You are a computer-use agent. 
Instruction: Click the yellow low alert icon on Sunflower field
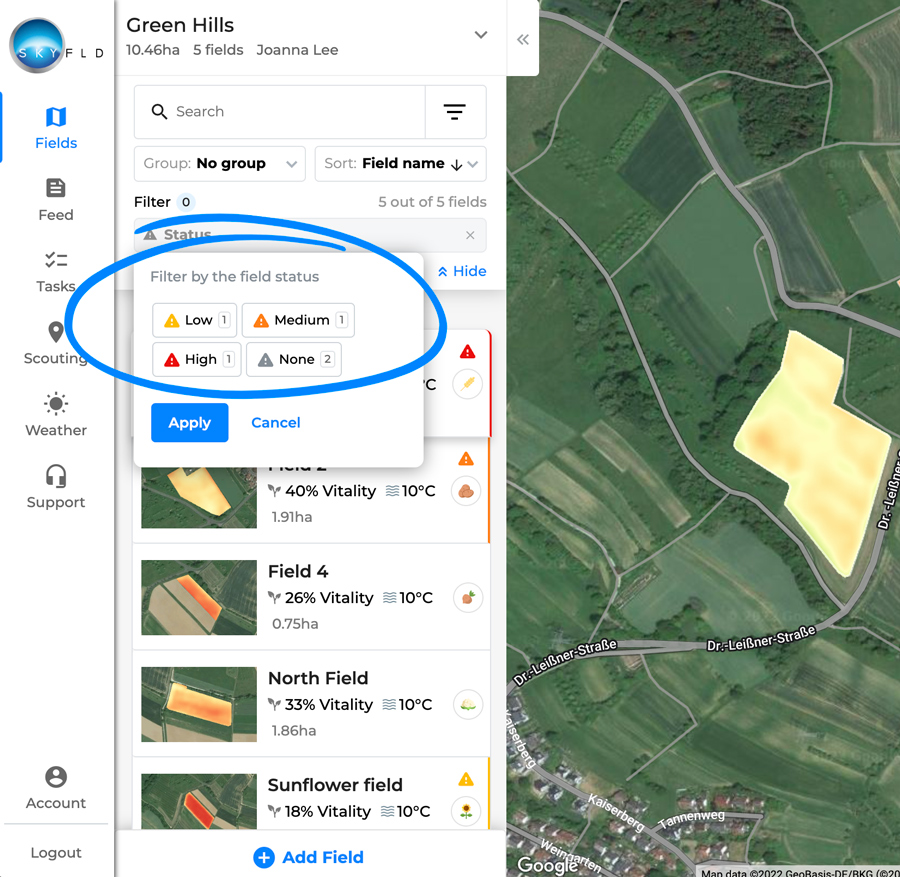tap(466, 779)
